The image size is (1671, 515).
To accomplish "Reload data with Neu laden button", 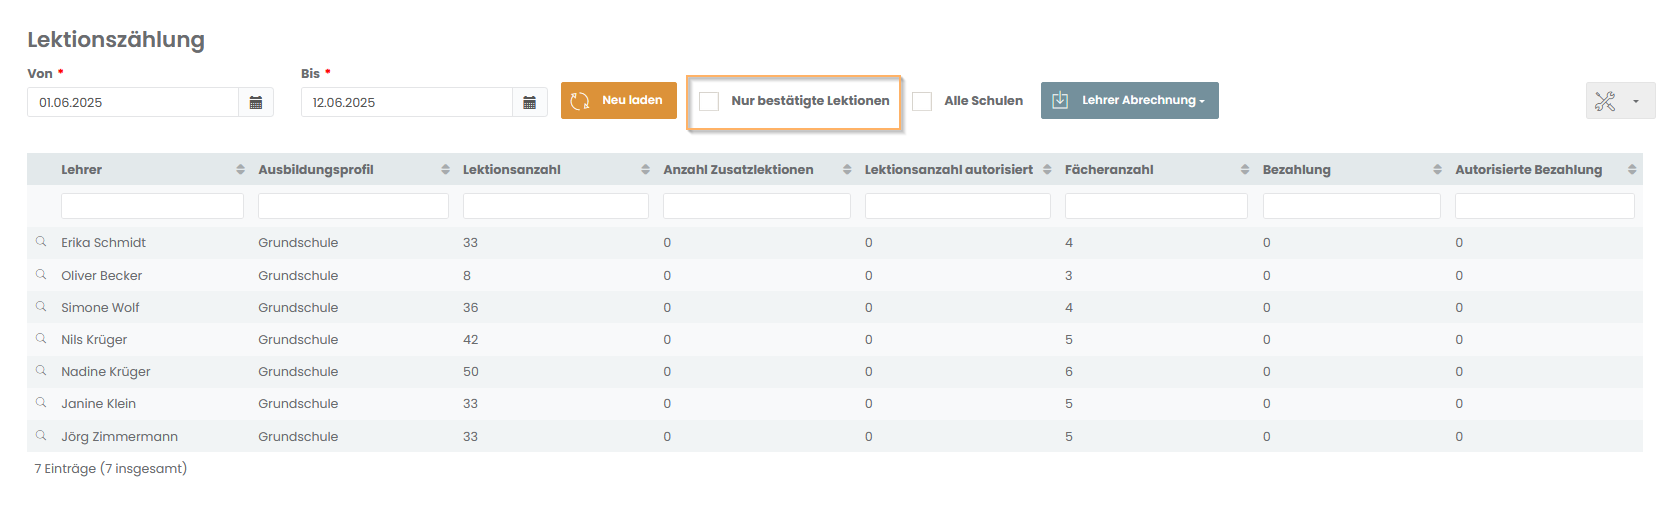I will (619, 100).
